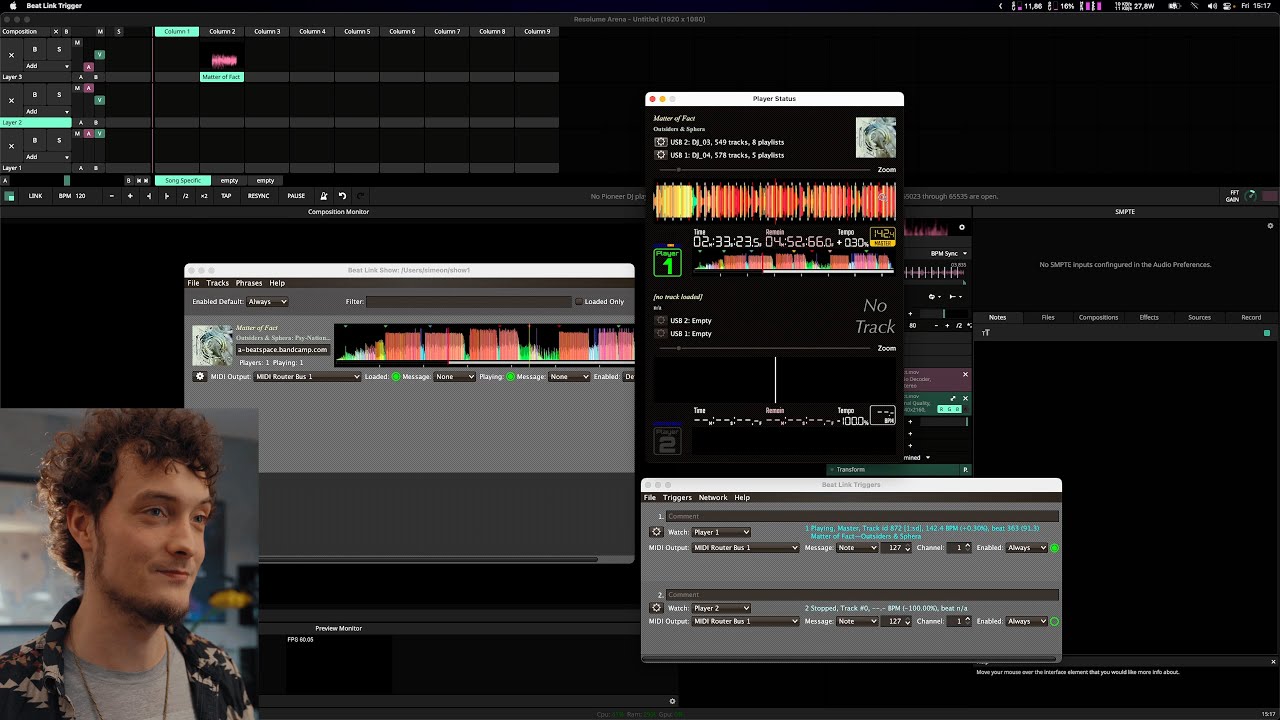Open the gear menu for the Player 2 trigger

pyautogui.click(x=656, y=608)
